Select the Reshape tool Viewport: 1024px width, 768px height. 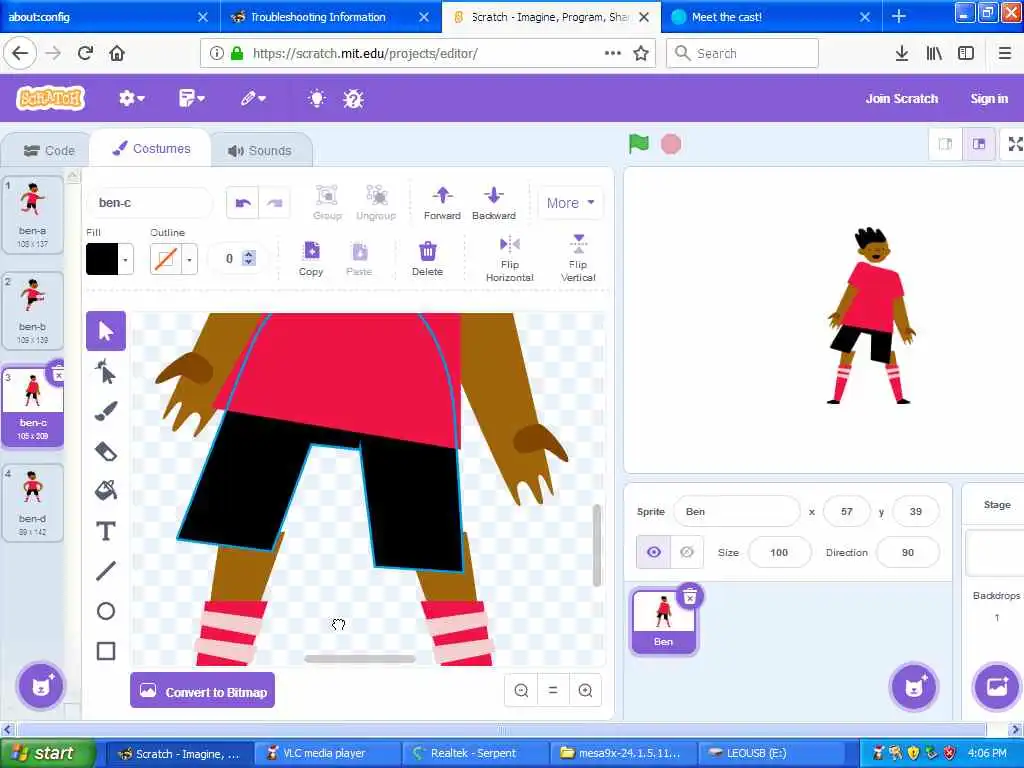point(106,372)
